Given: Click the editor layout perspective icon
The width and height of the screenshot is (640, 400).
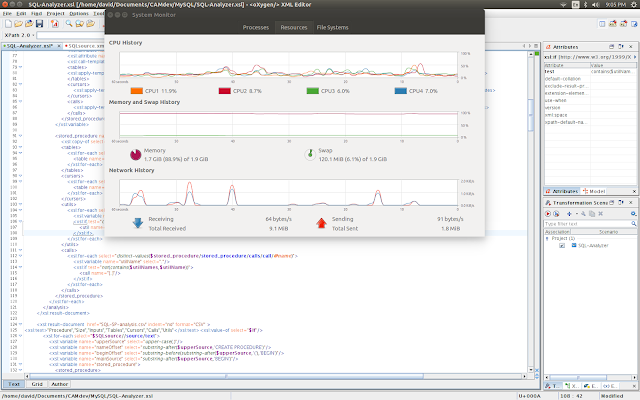Looking at the screenshot, I should point(602,24).
